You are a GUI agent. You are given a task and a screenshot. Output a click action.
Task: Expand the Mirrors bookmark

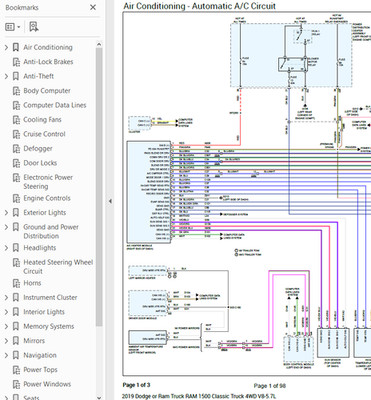click(6, 341)
